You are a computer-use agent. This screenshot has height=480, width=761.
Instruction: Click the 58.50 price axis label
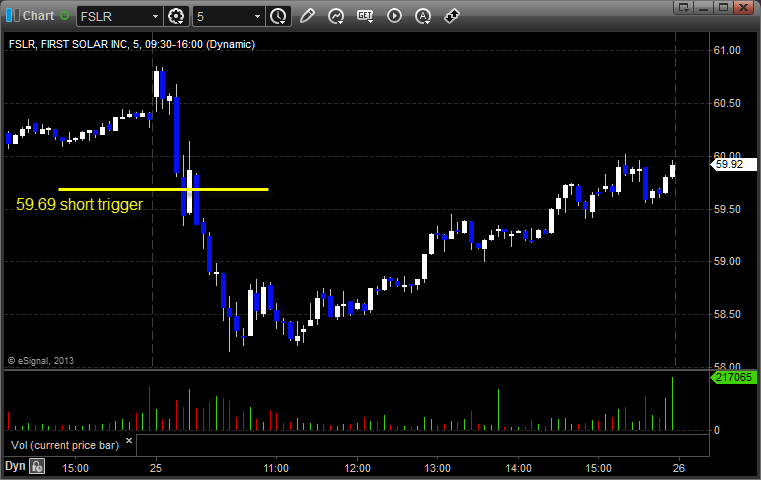pos(727,314)
